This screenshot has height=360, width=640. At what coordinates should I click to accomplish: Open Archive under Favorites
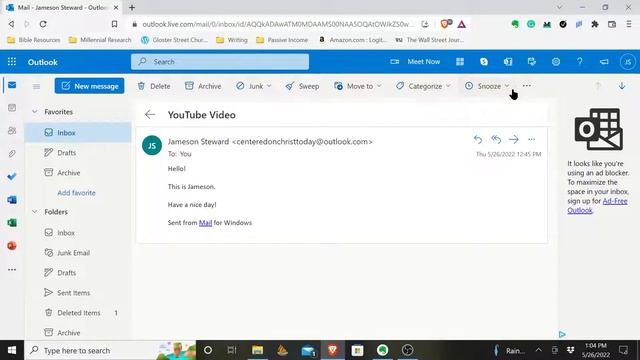[78, 173]
